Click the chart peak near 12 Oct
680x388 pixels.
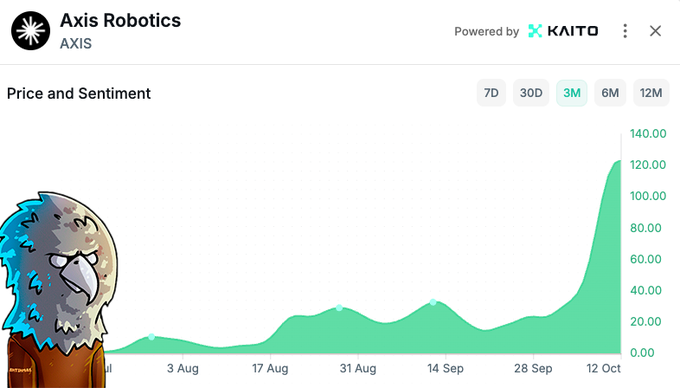[618, 162]
